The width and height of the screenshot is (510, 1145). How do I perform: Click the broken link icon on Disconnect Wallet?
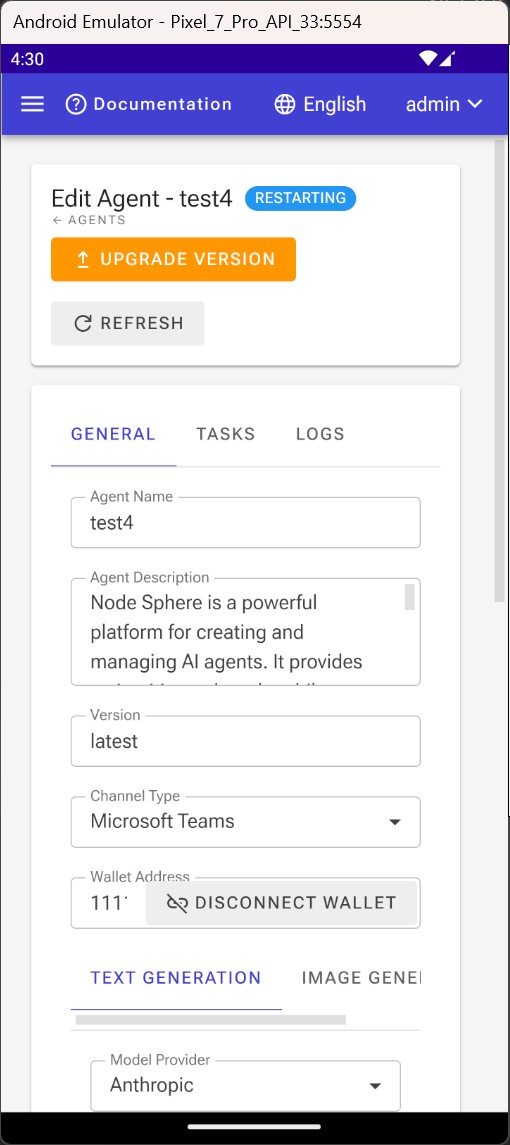[176, 903]
